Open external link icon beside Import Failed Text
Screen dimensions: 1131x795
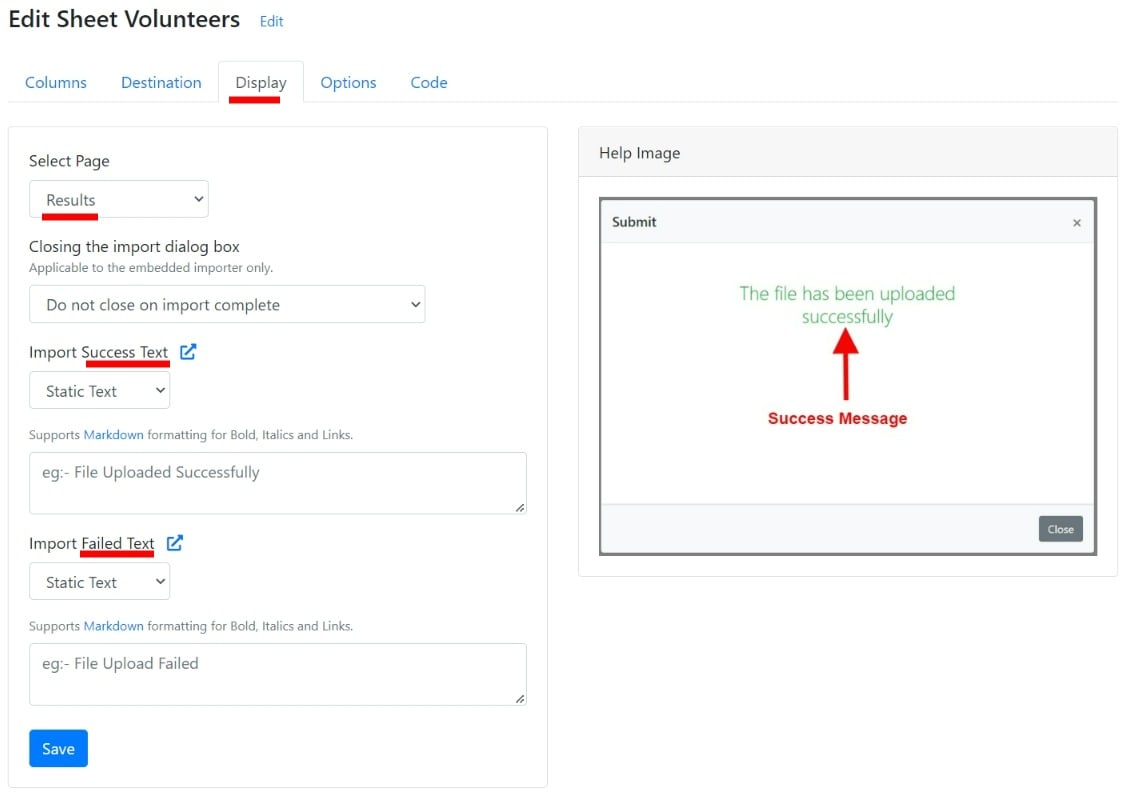[x=175, y=543]
